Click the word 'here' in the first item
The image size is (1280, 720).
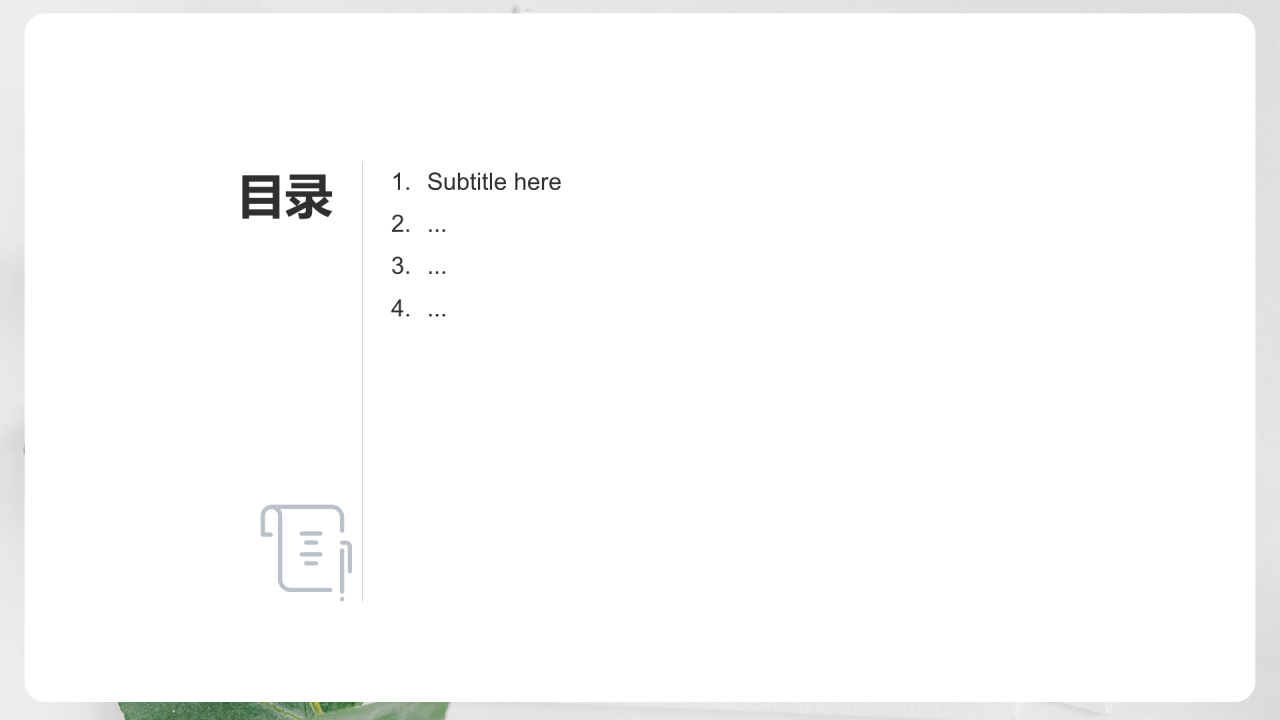[538, 182]
